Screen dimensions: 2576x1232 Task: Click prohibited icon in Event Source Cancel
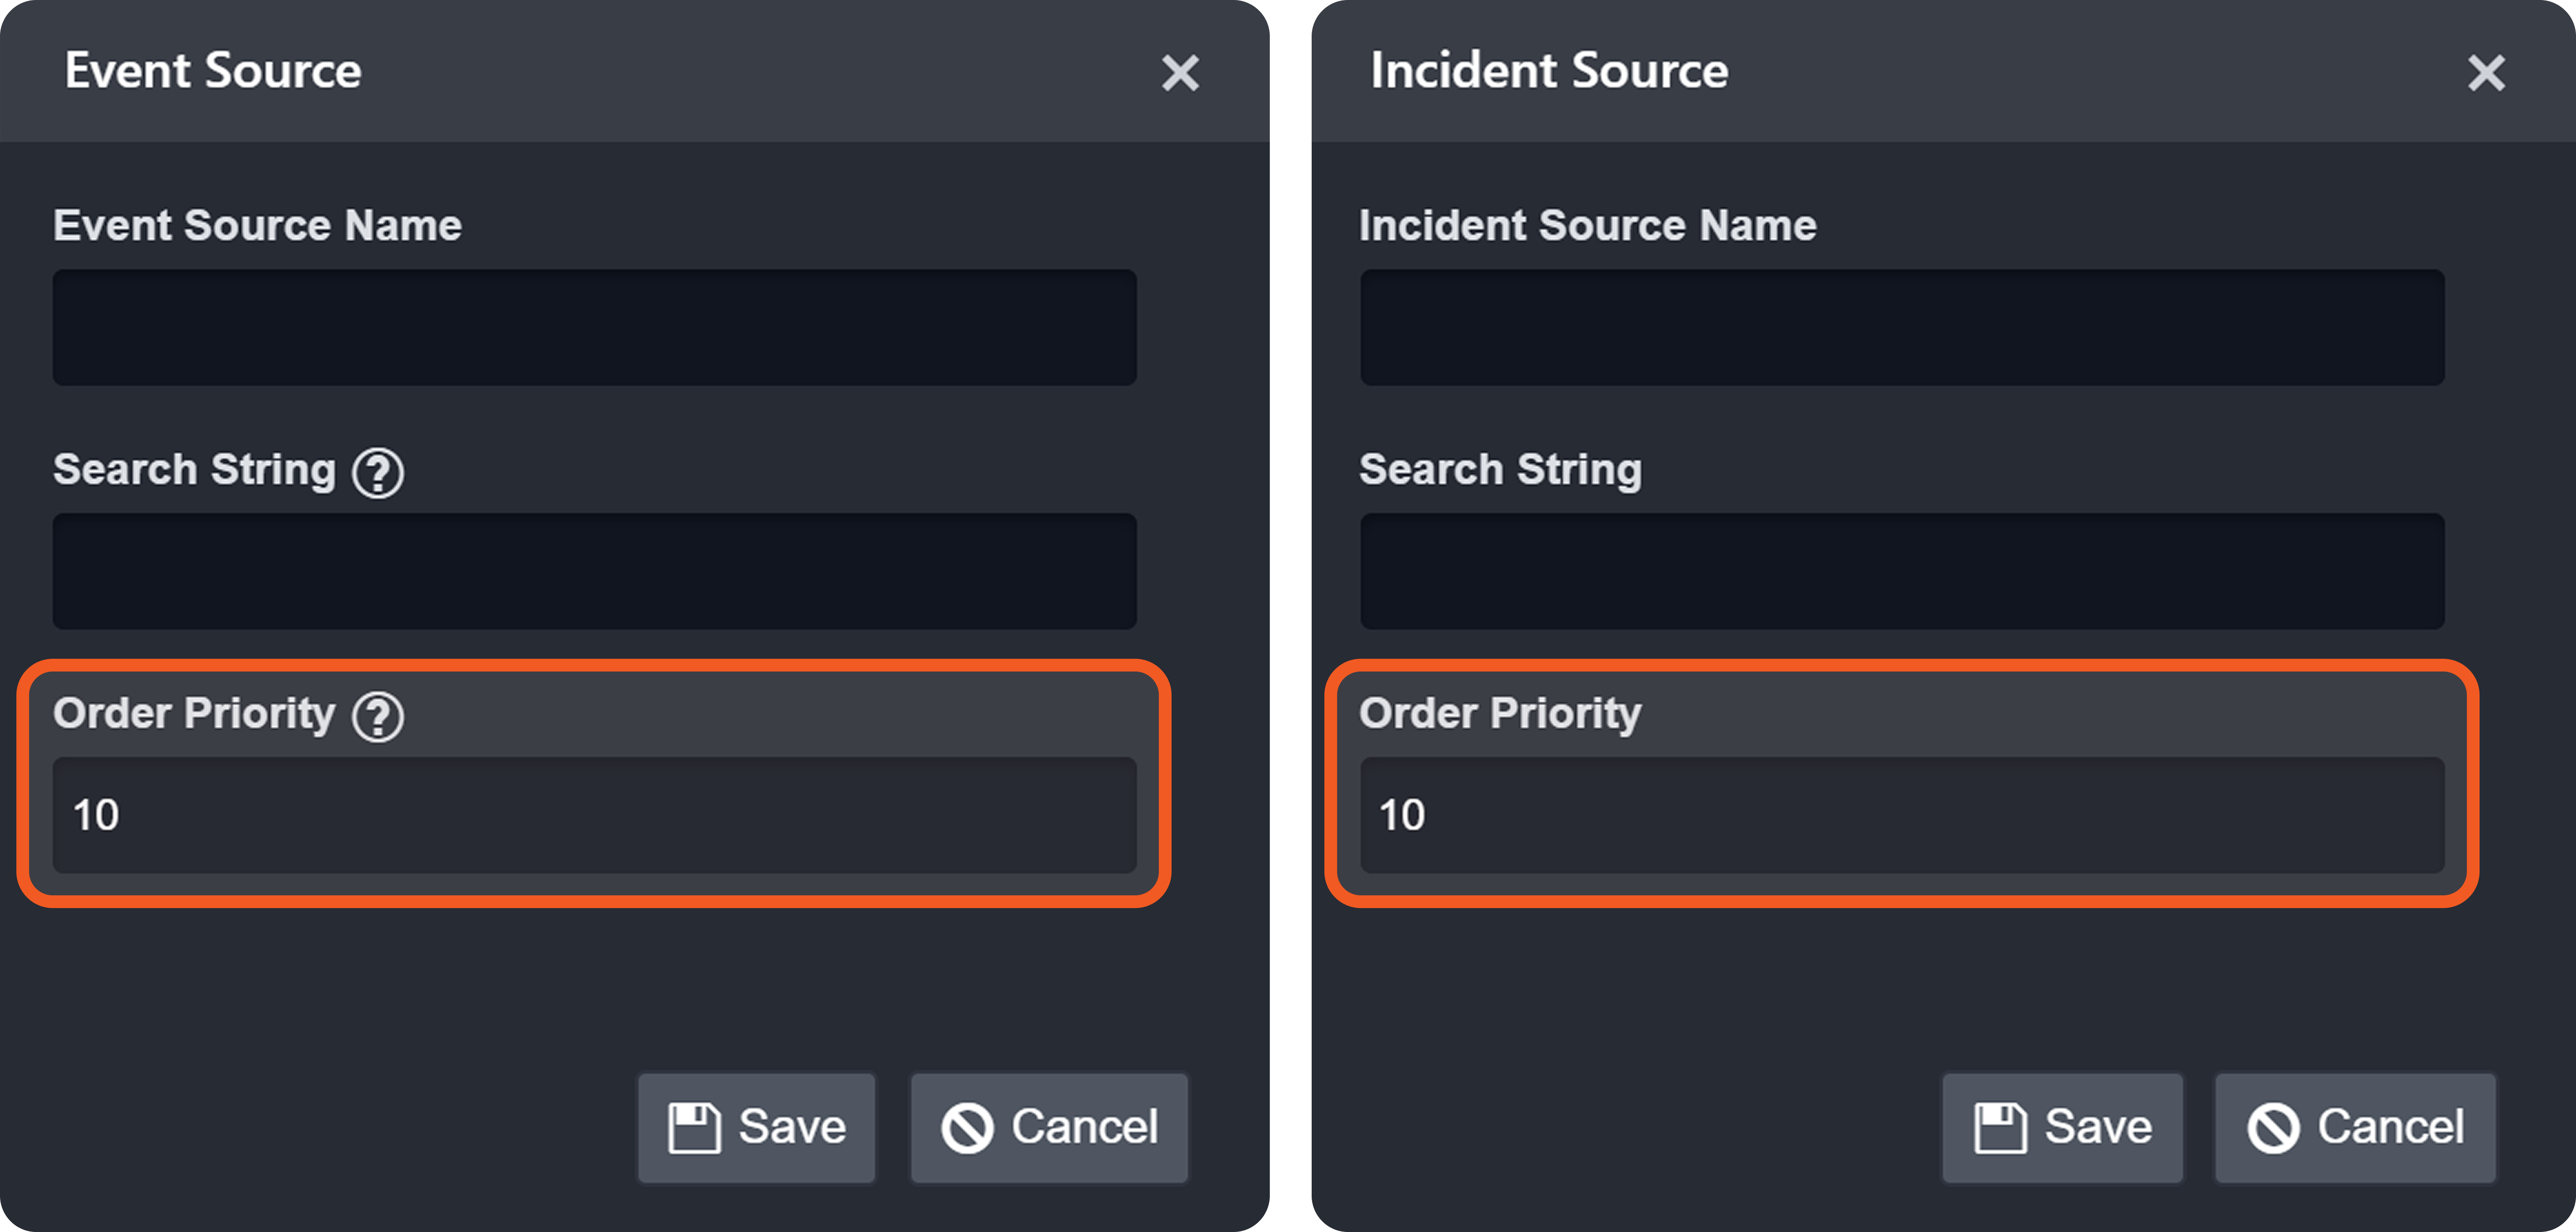tap(967, 1128)
